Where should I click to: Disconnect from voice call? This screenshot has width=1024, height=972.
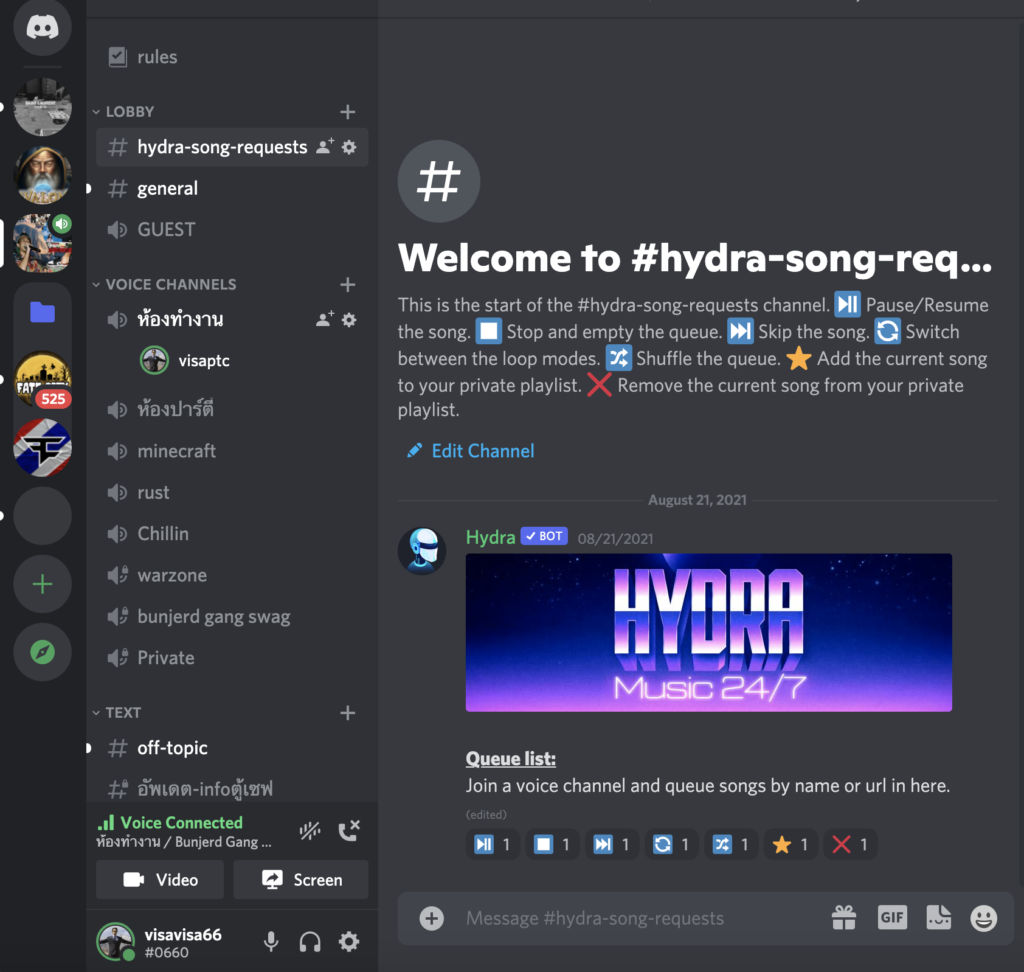pos(349,831)
